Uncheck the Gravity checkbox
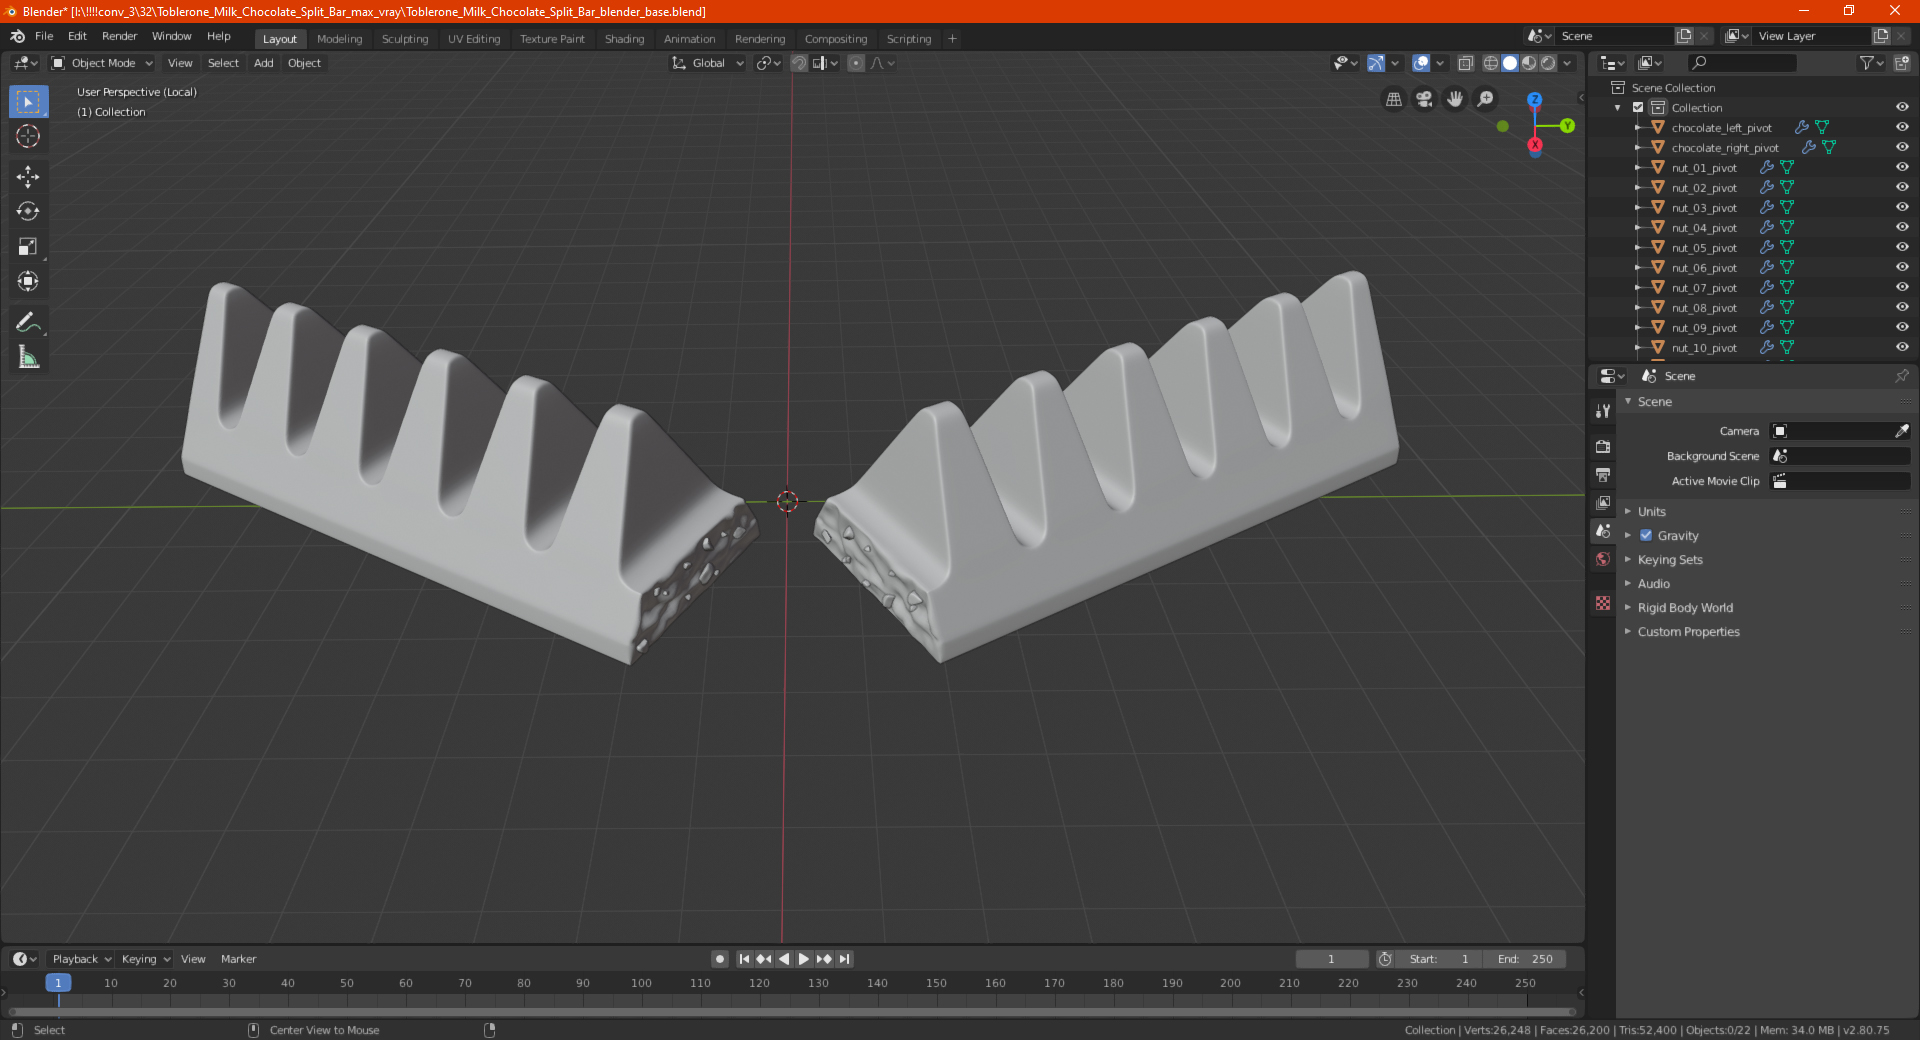 click(x=1646, y=536)
